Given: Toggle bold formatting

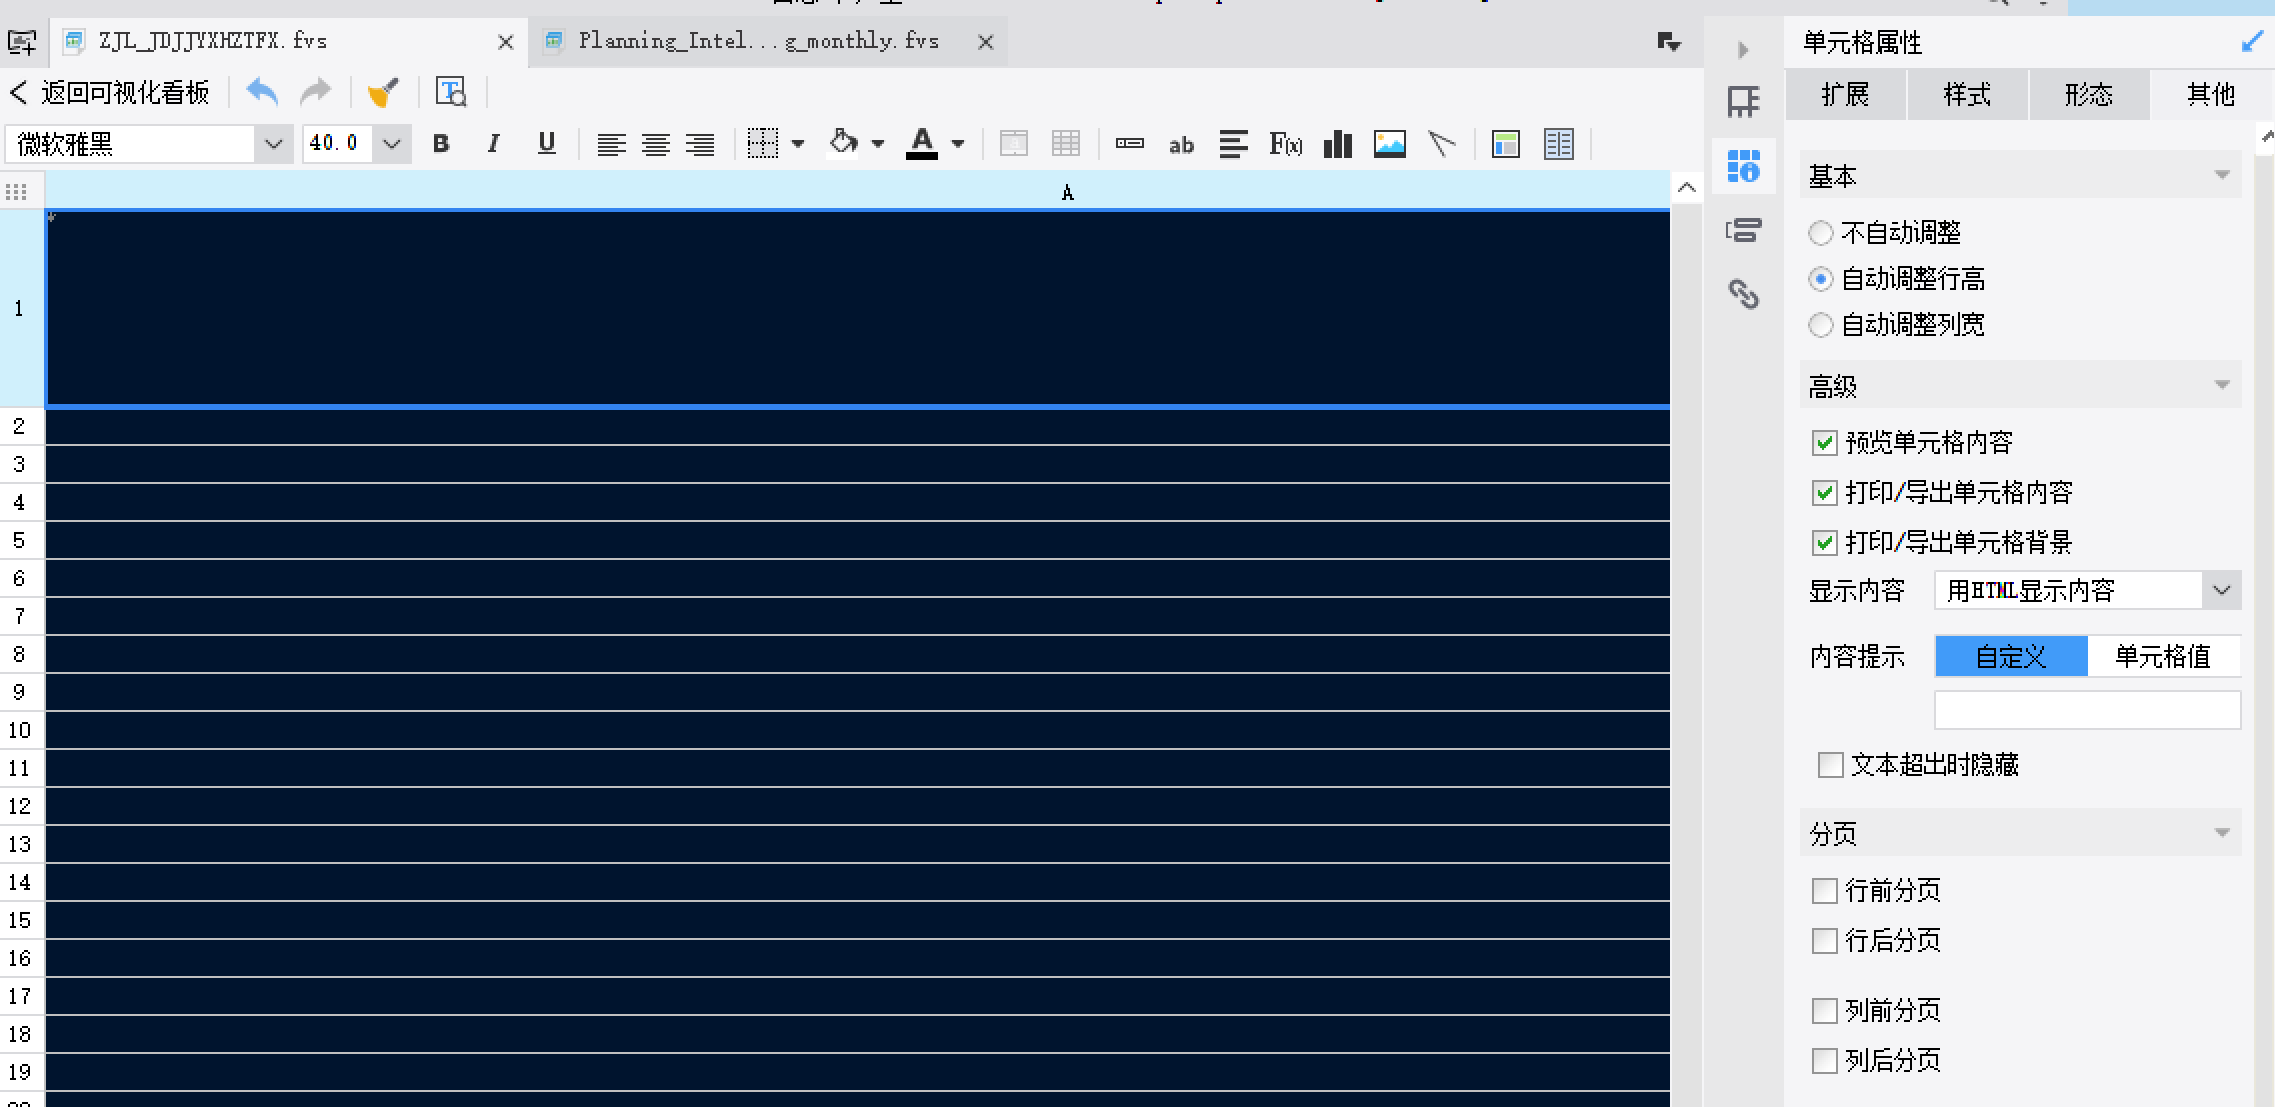Looking at the screenshot, I should pos(441,144).
